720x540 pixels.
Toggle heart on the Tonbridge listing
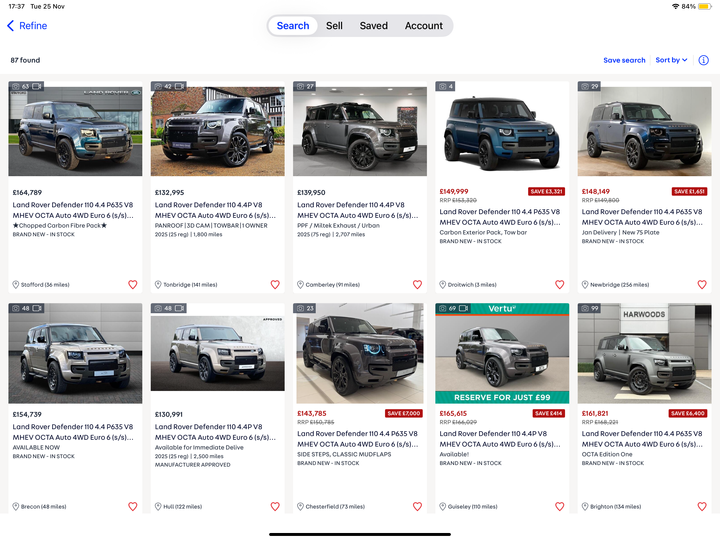275,285
